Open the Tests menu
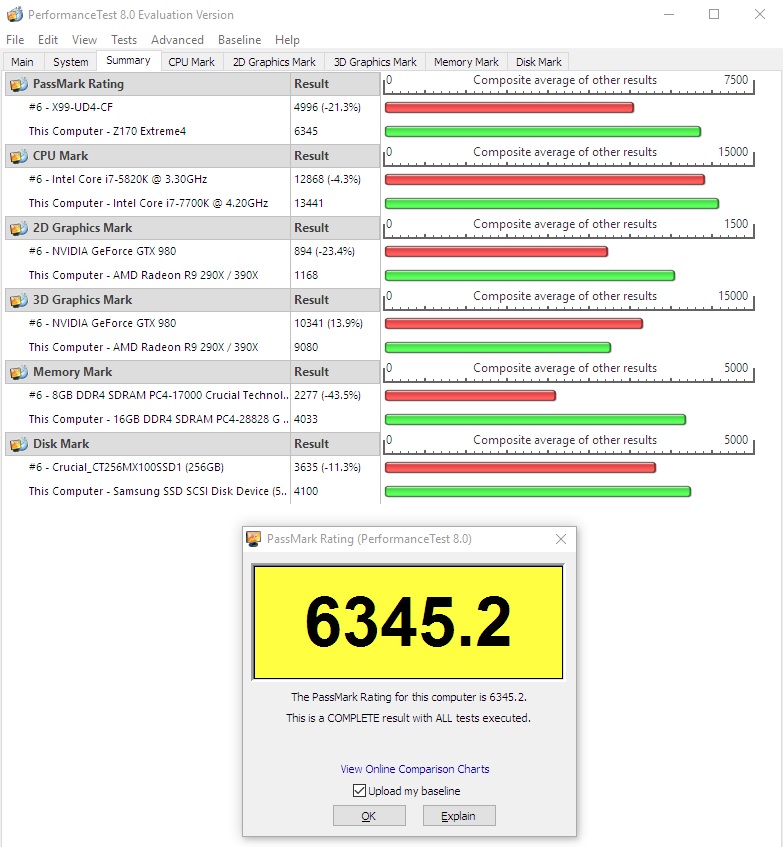783x847 pixels. pyautogui.click(x=124, y=39)
